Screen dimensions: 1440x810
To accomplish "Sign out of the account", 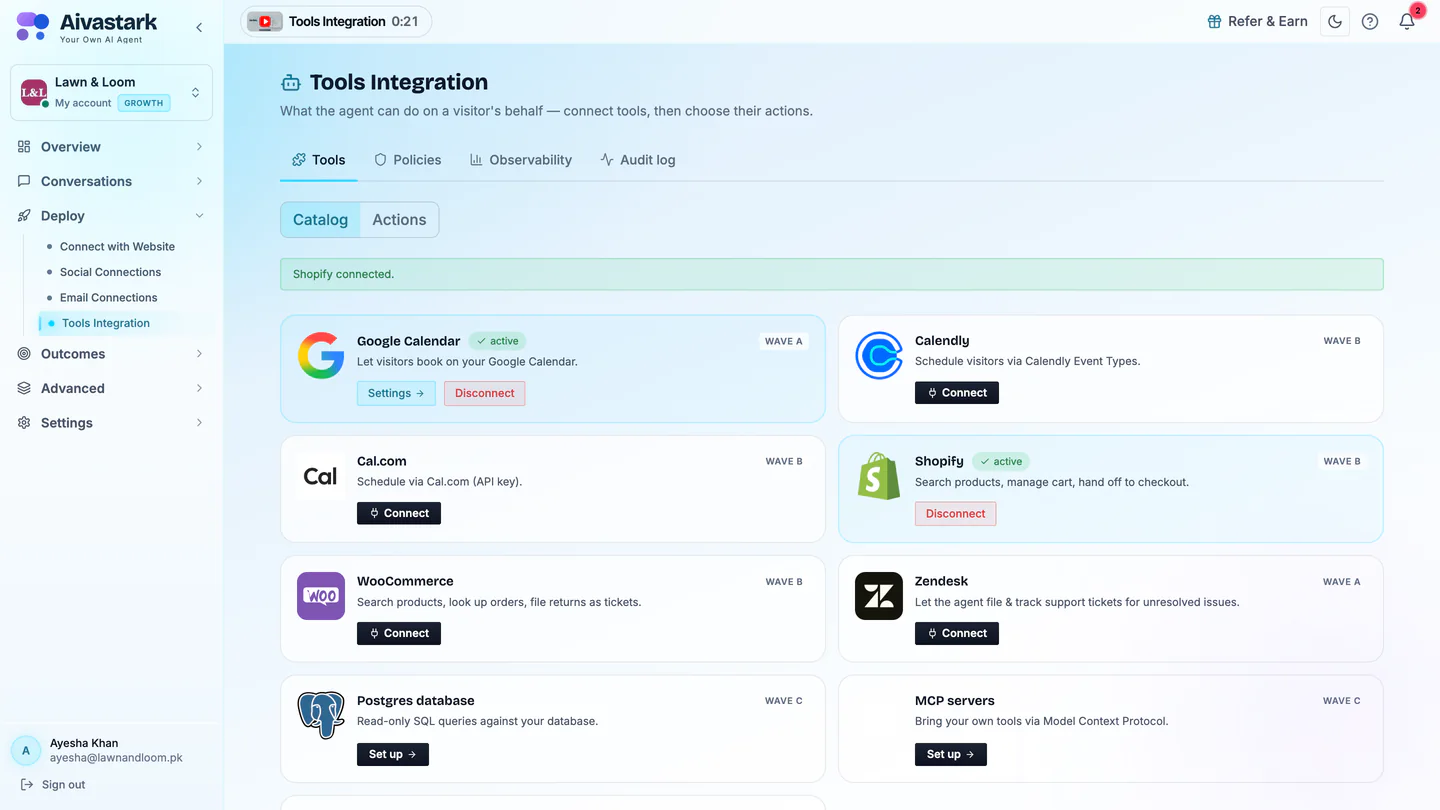I will (x=54, y=785).
